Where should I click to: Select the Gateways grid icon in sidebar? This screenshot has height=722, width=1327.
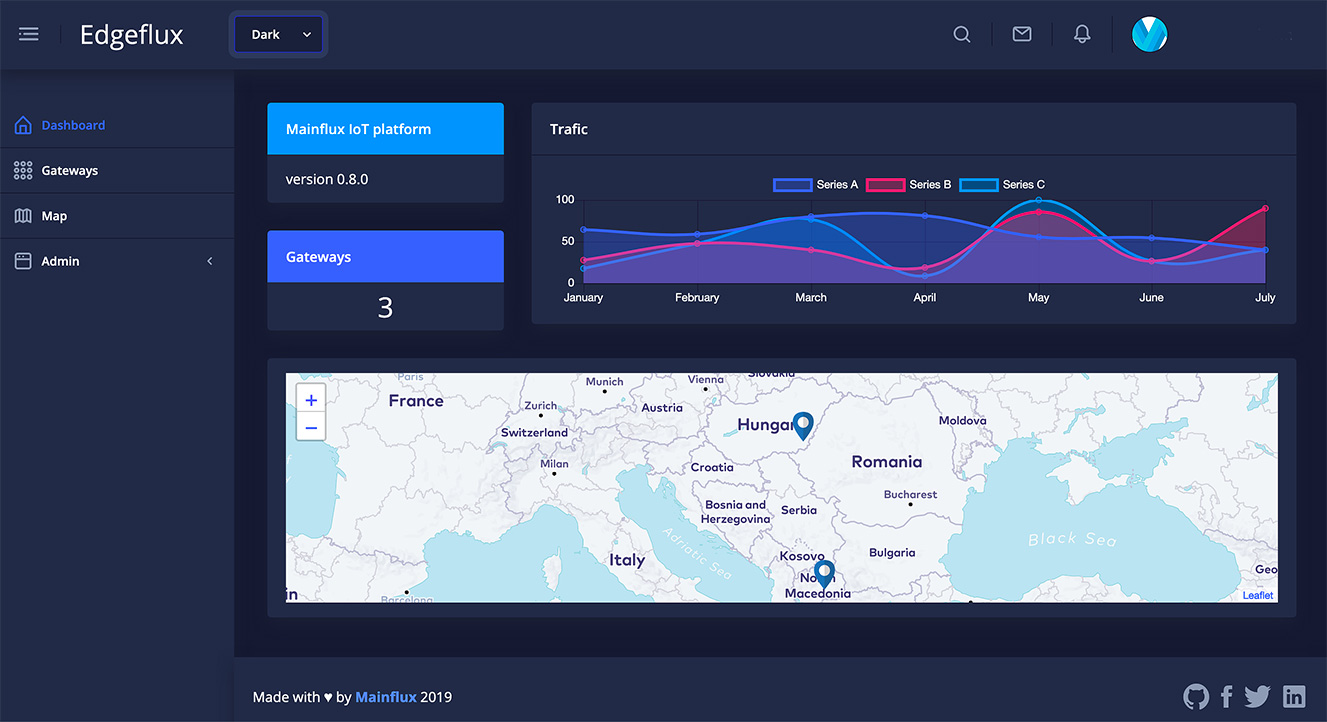pos(22,170)
